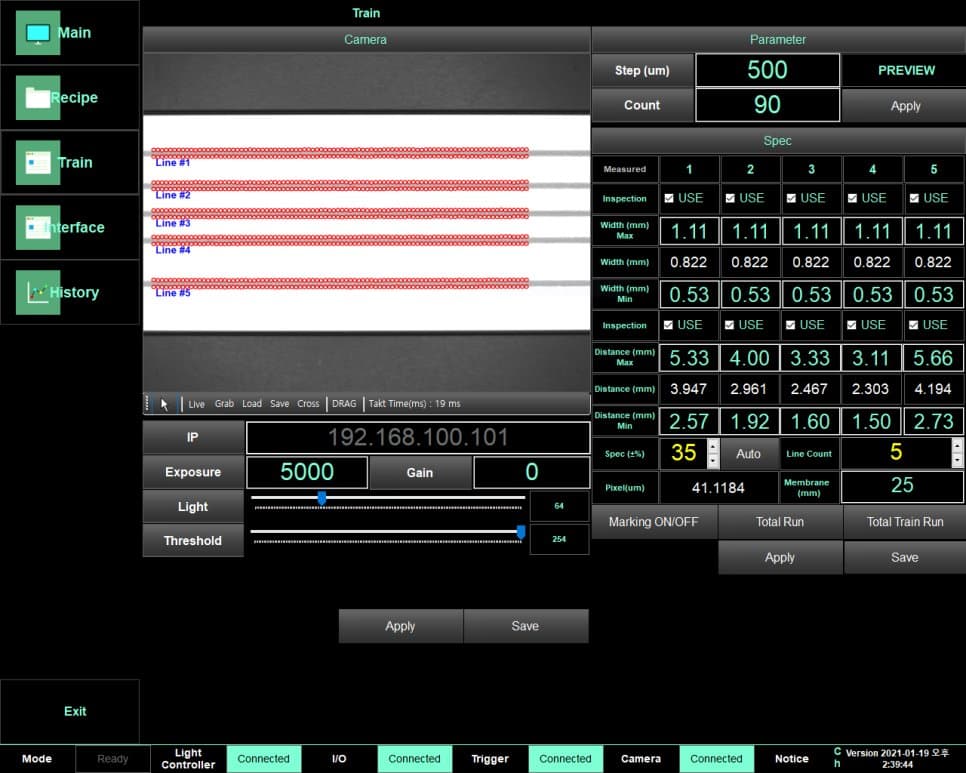966x773 pixels.
Task: Toggle width inspection USE checkbox for column 5
Action: tap(914, 198)
